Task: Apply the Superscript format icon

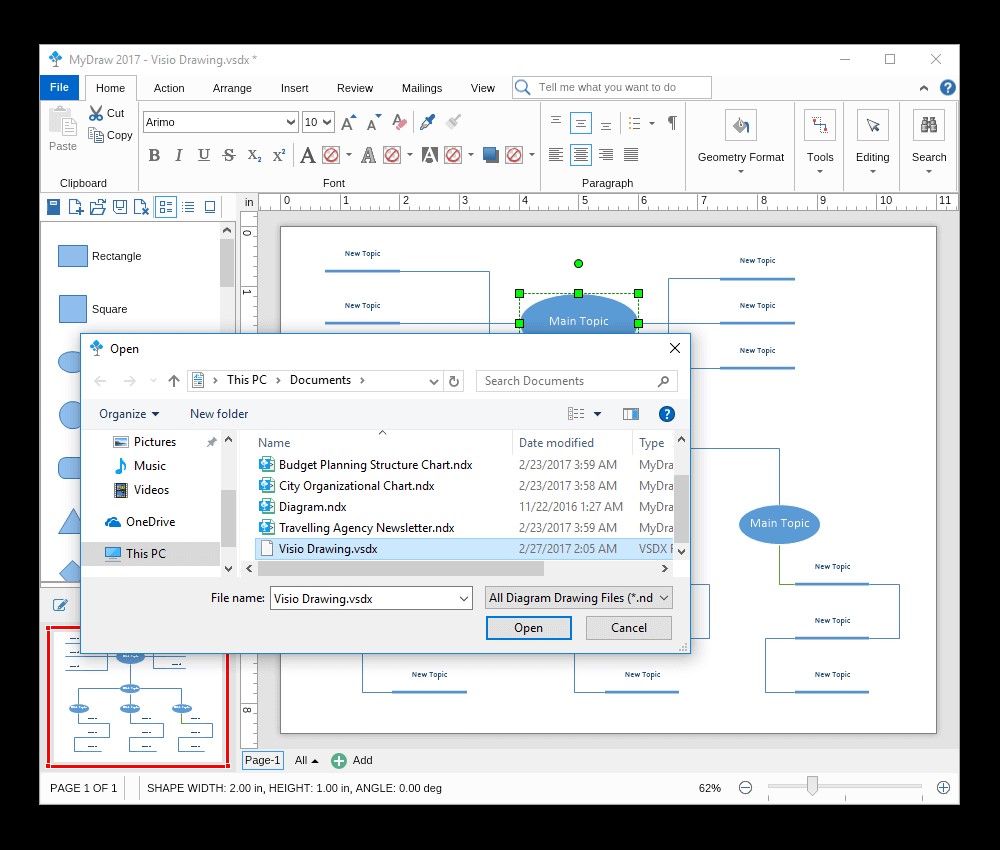Action: pos(279,155)
